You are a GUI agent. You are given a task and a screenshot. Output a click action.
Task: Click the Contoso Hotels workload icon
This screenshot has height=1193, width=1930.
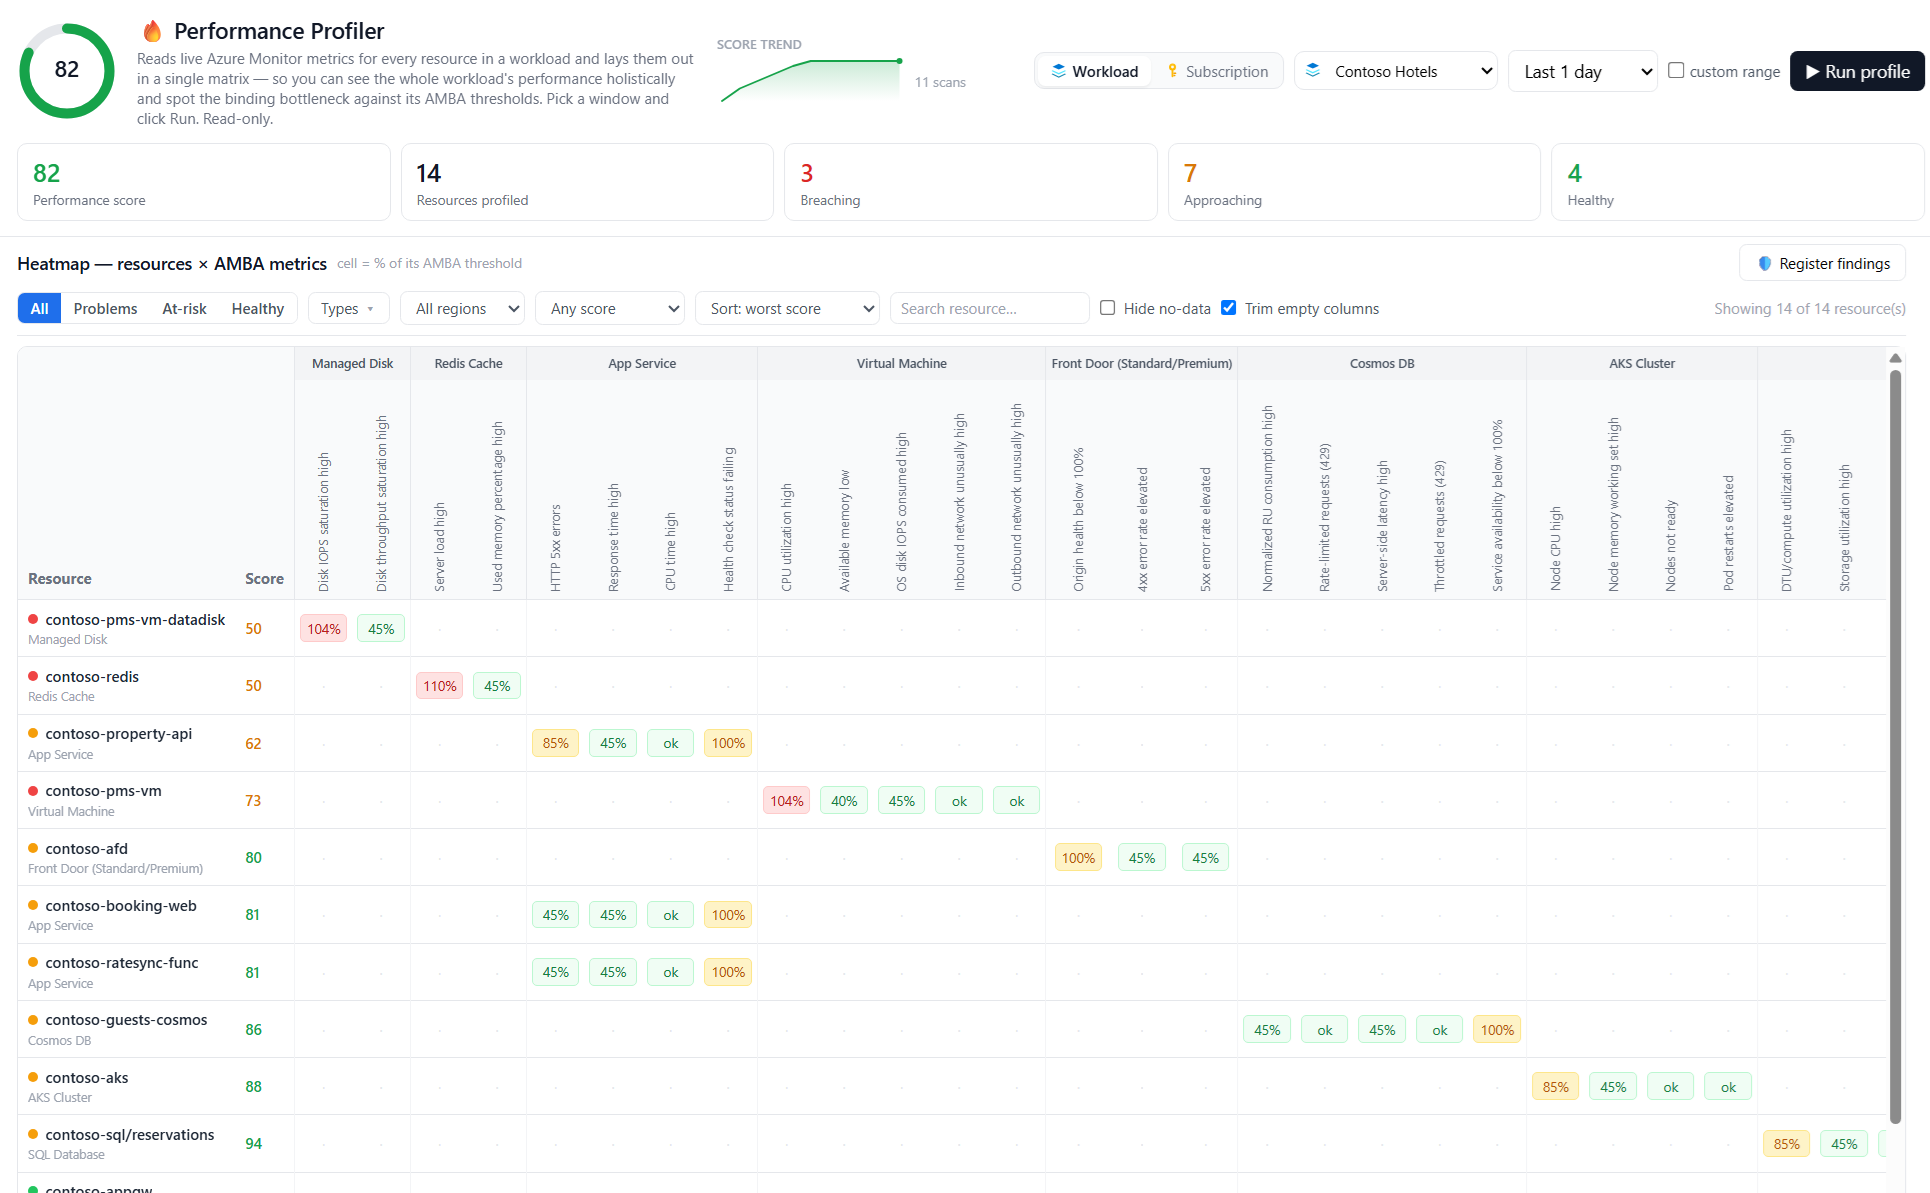pyautogui.click(x=1313, y=71)
